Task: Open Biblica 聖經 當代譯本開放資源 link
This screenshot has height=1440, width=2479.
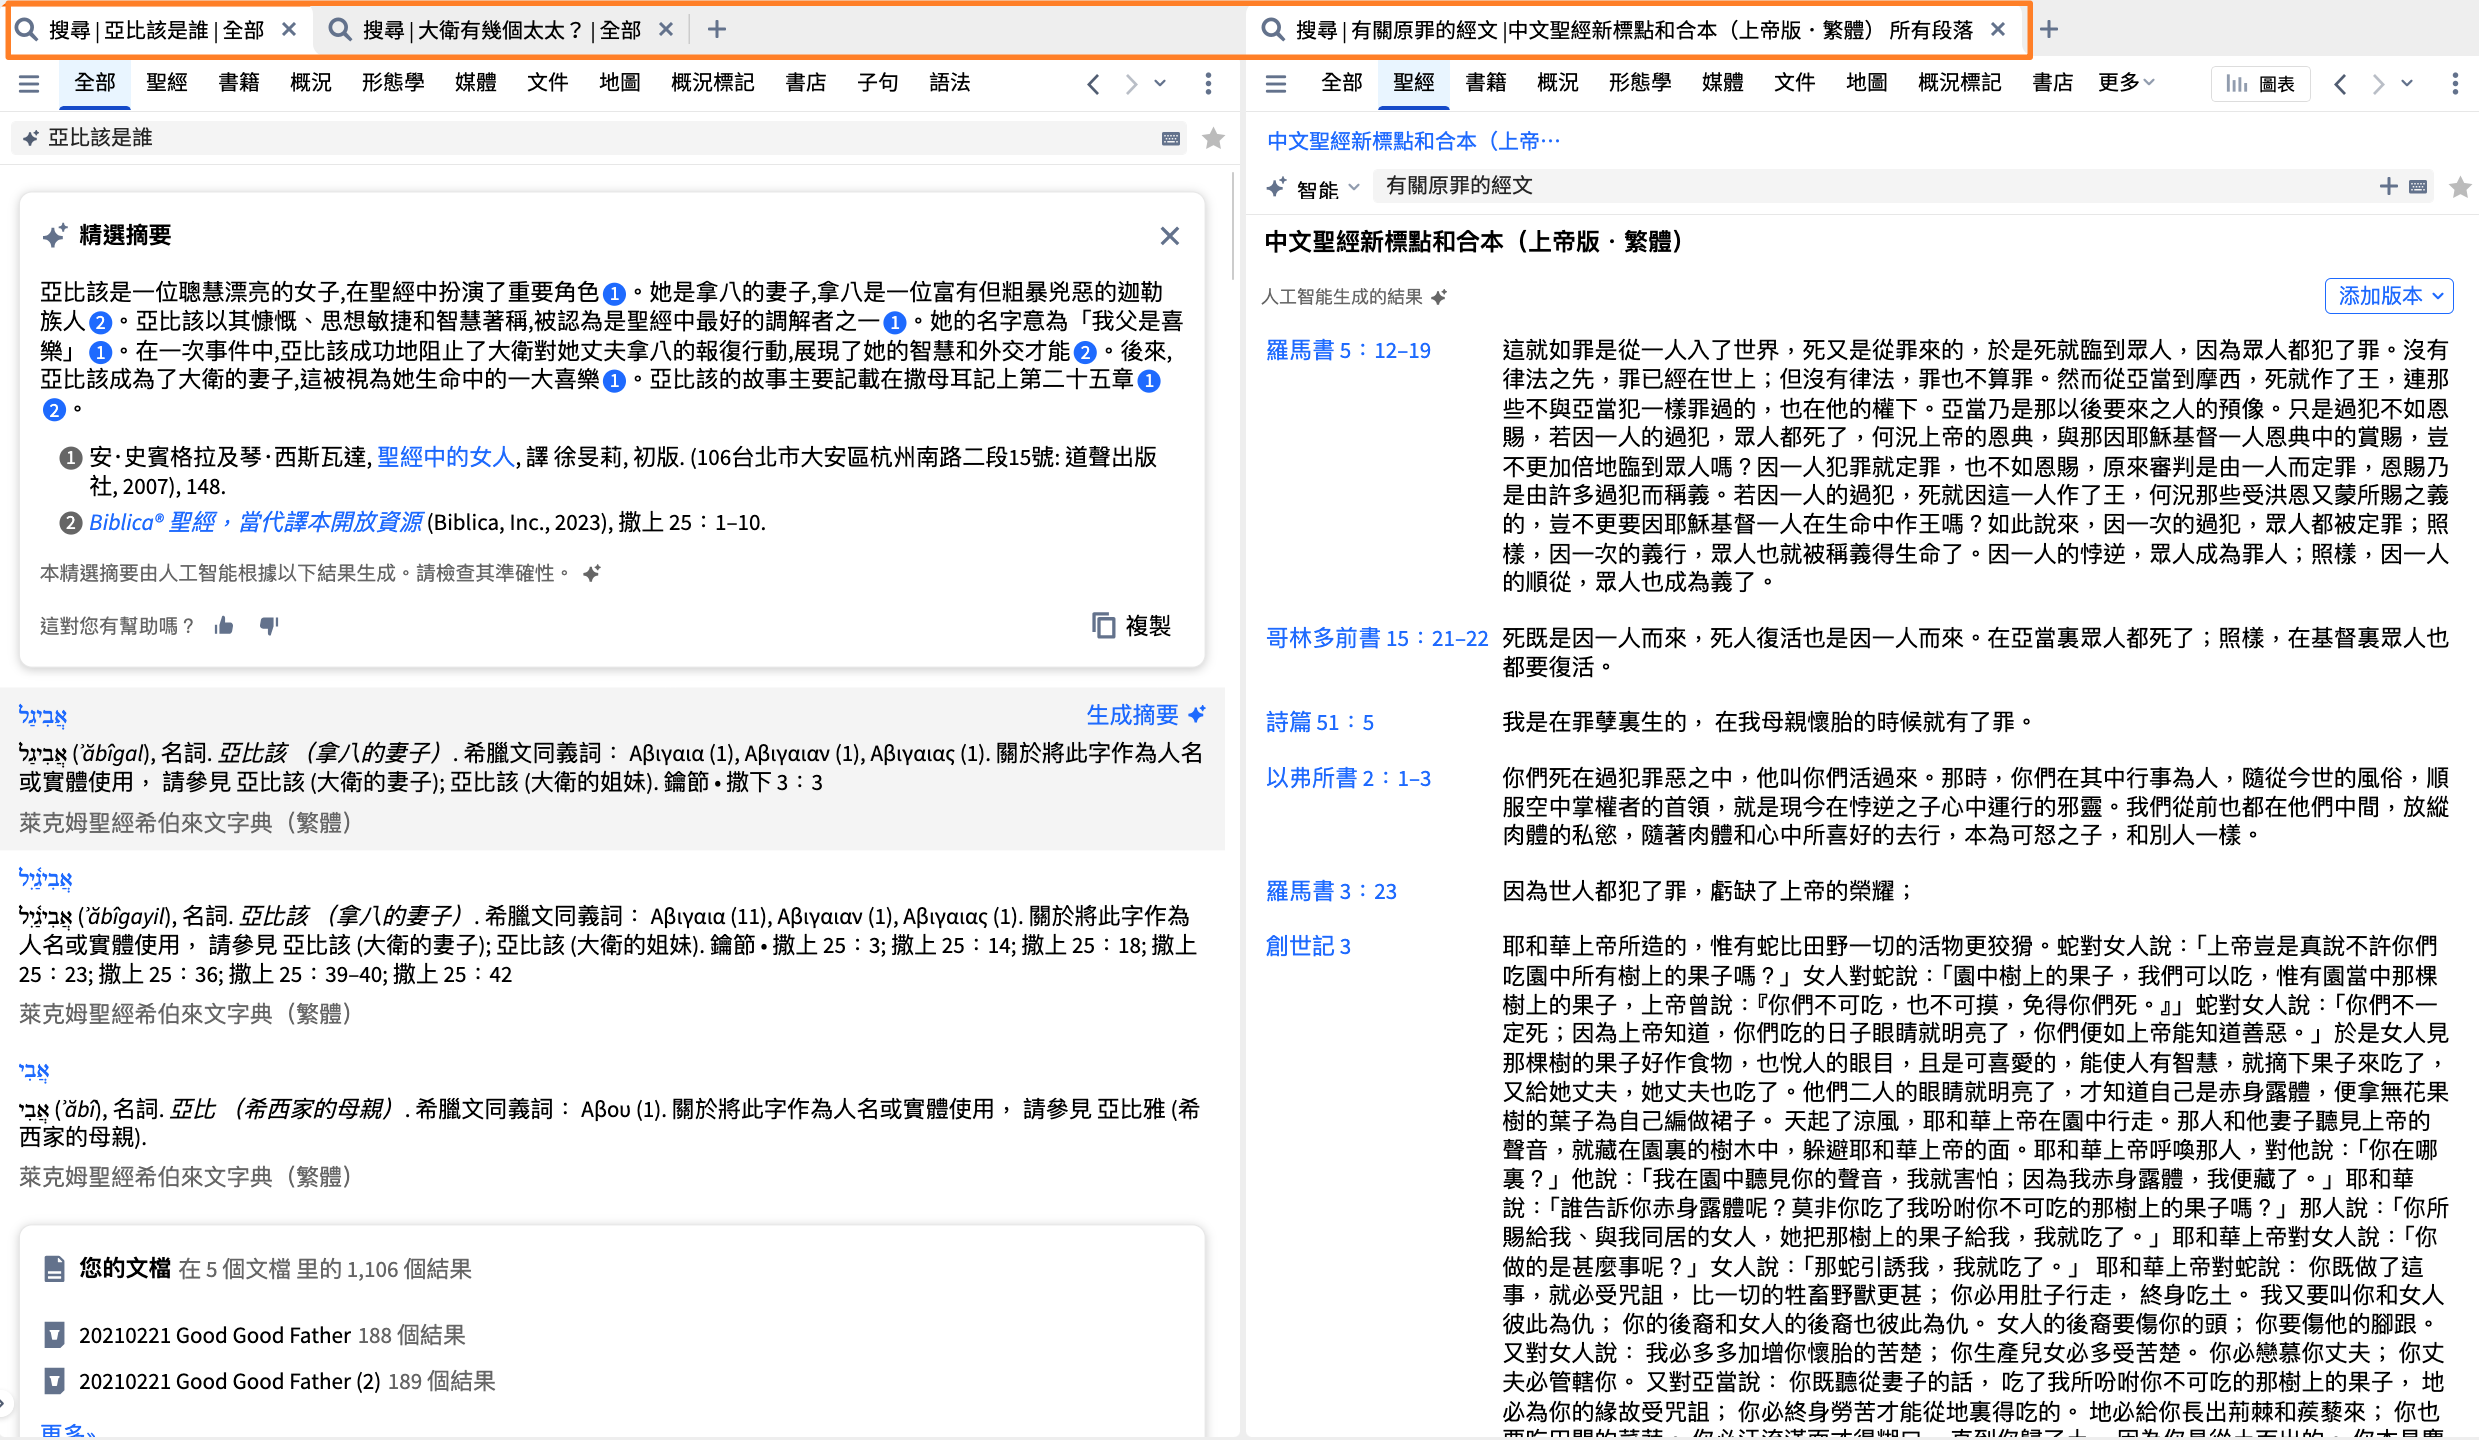Action: (x=256, y=522)
